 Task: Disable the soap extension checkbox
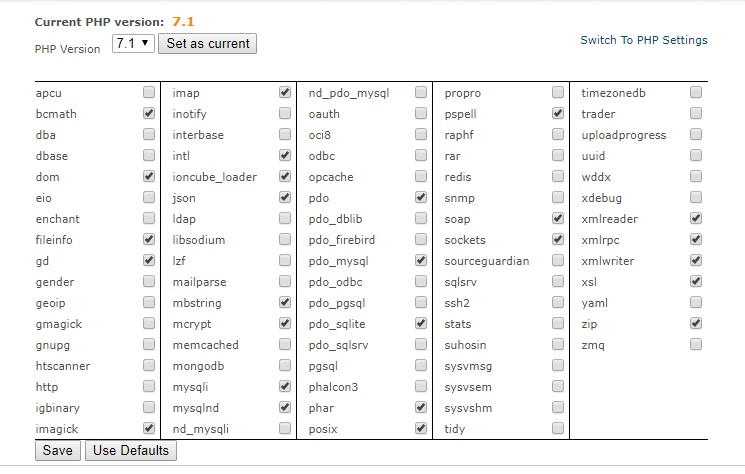558,219
